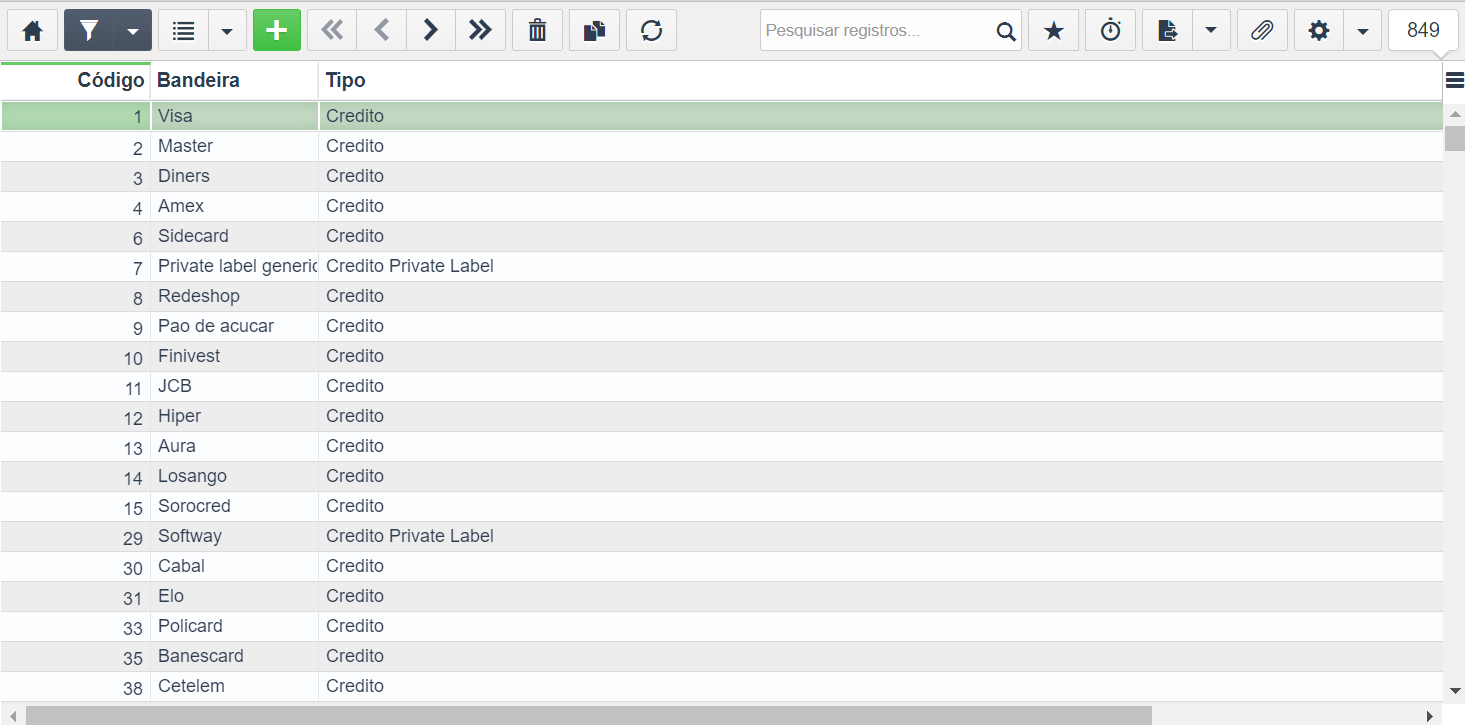Click the Credito cell in the JCB row

coord(880,386)
